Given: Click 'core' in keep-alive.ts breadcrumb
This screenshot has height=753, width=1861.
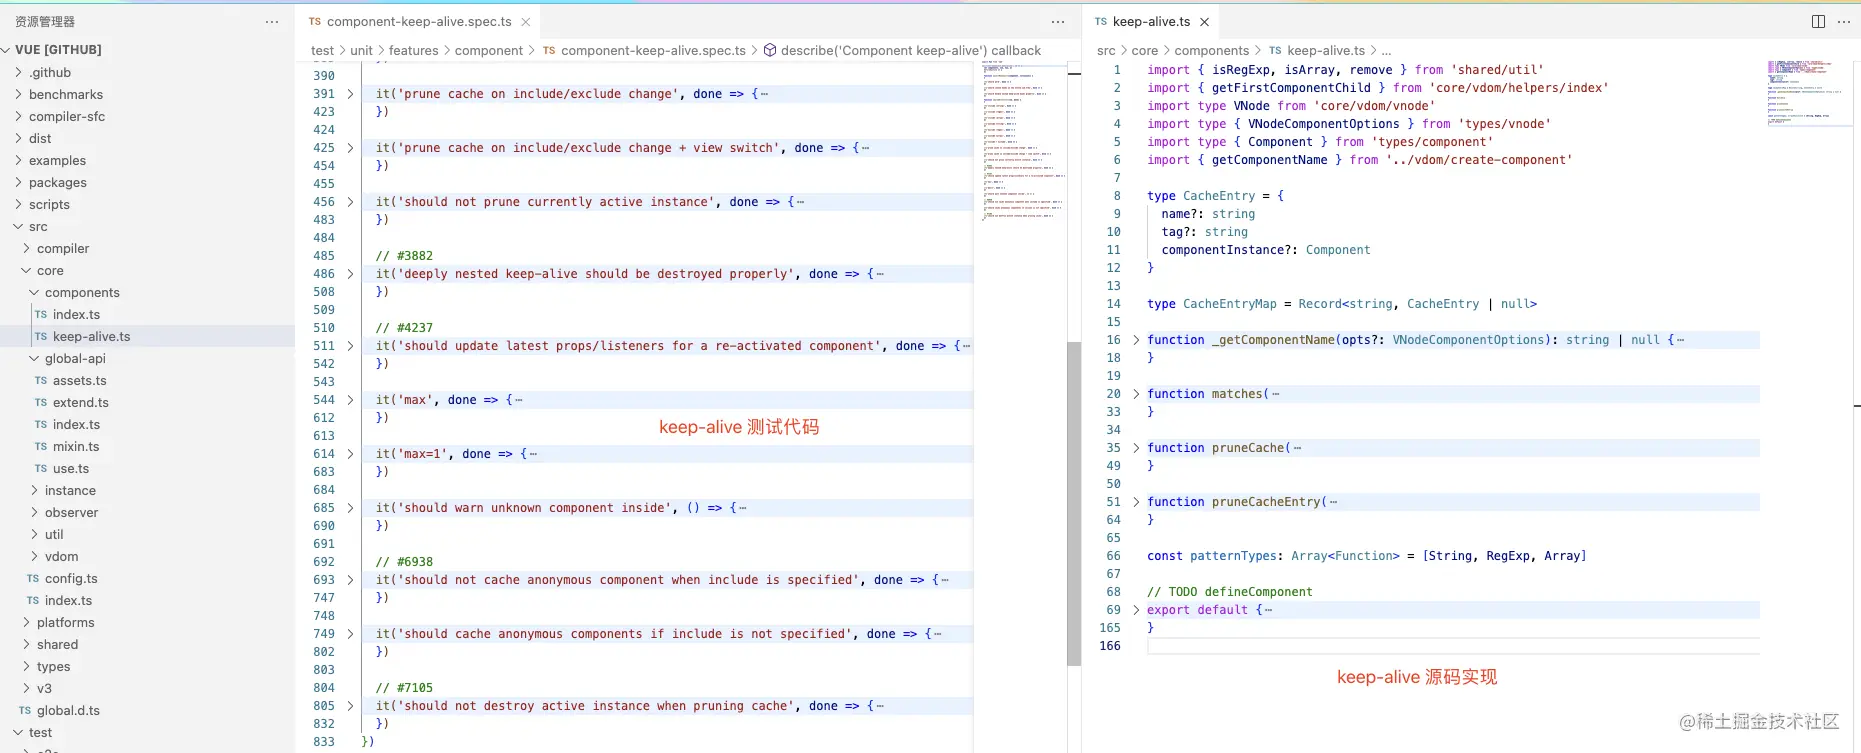Looking at the screenshot, I should [x=1145, y=50].
